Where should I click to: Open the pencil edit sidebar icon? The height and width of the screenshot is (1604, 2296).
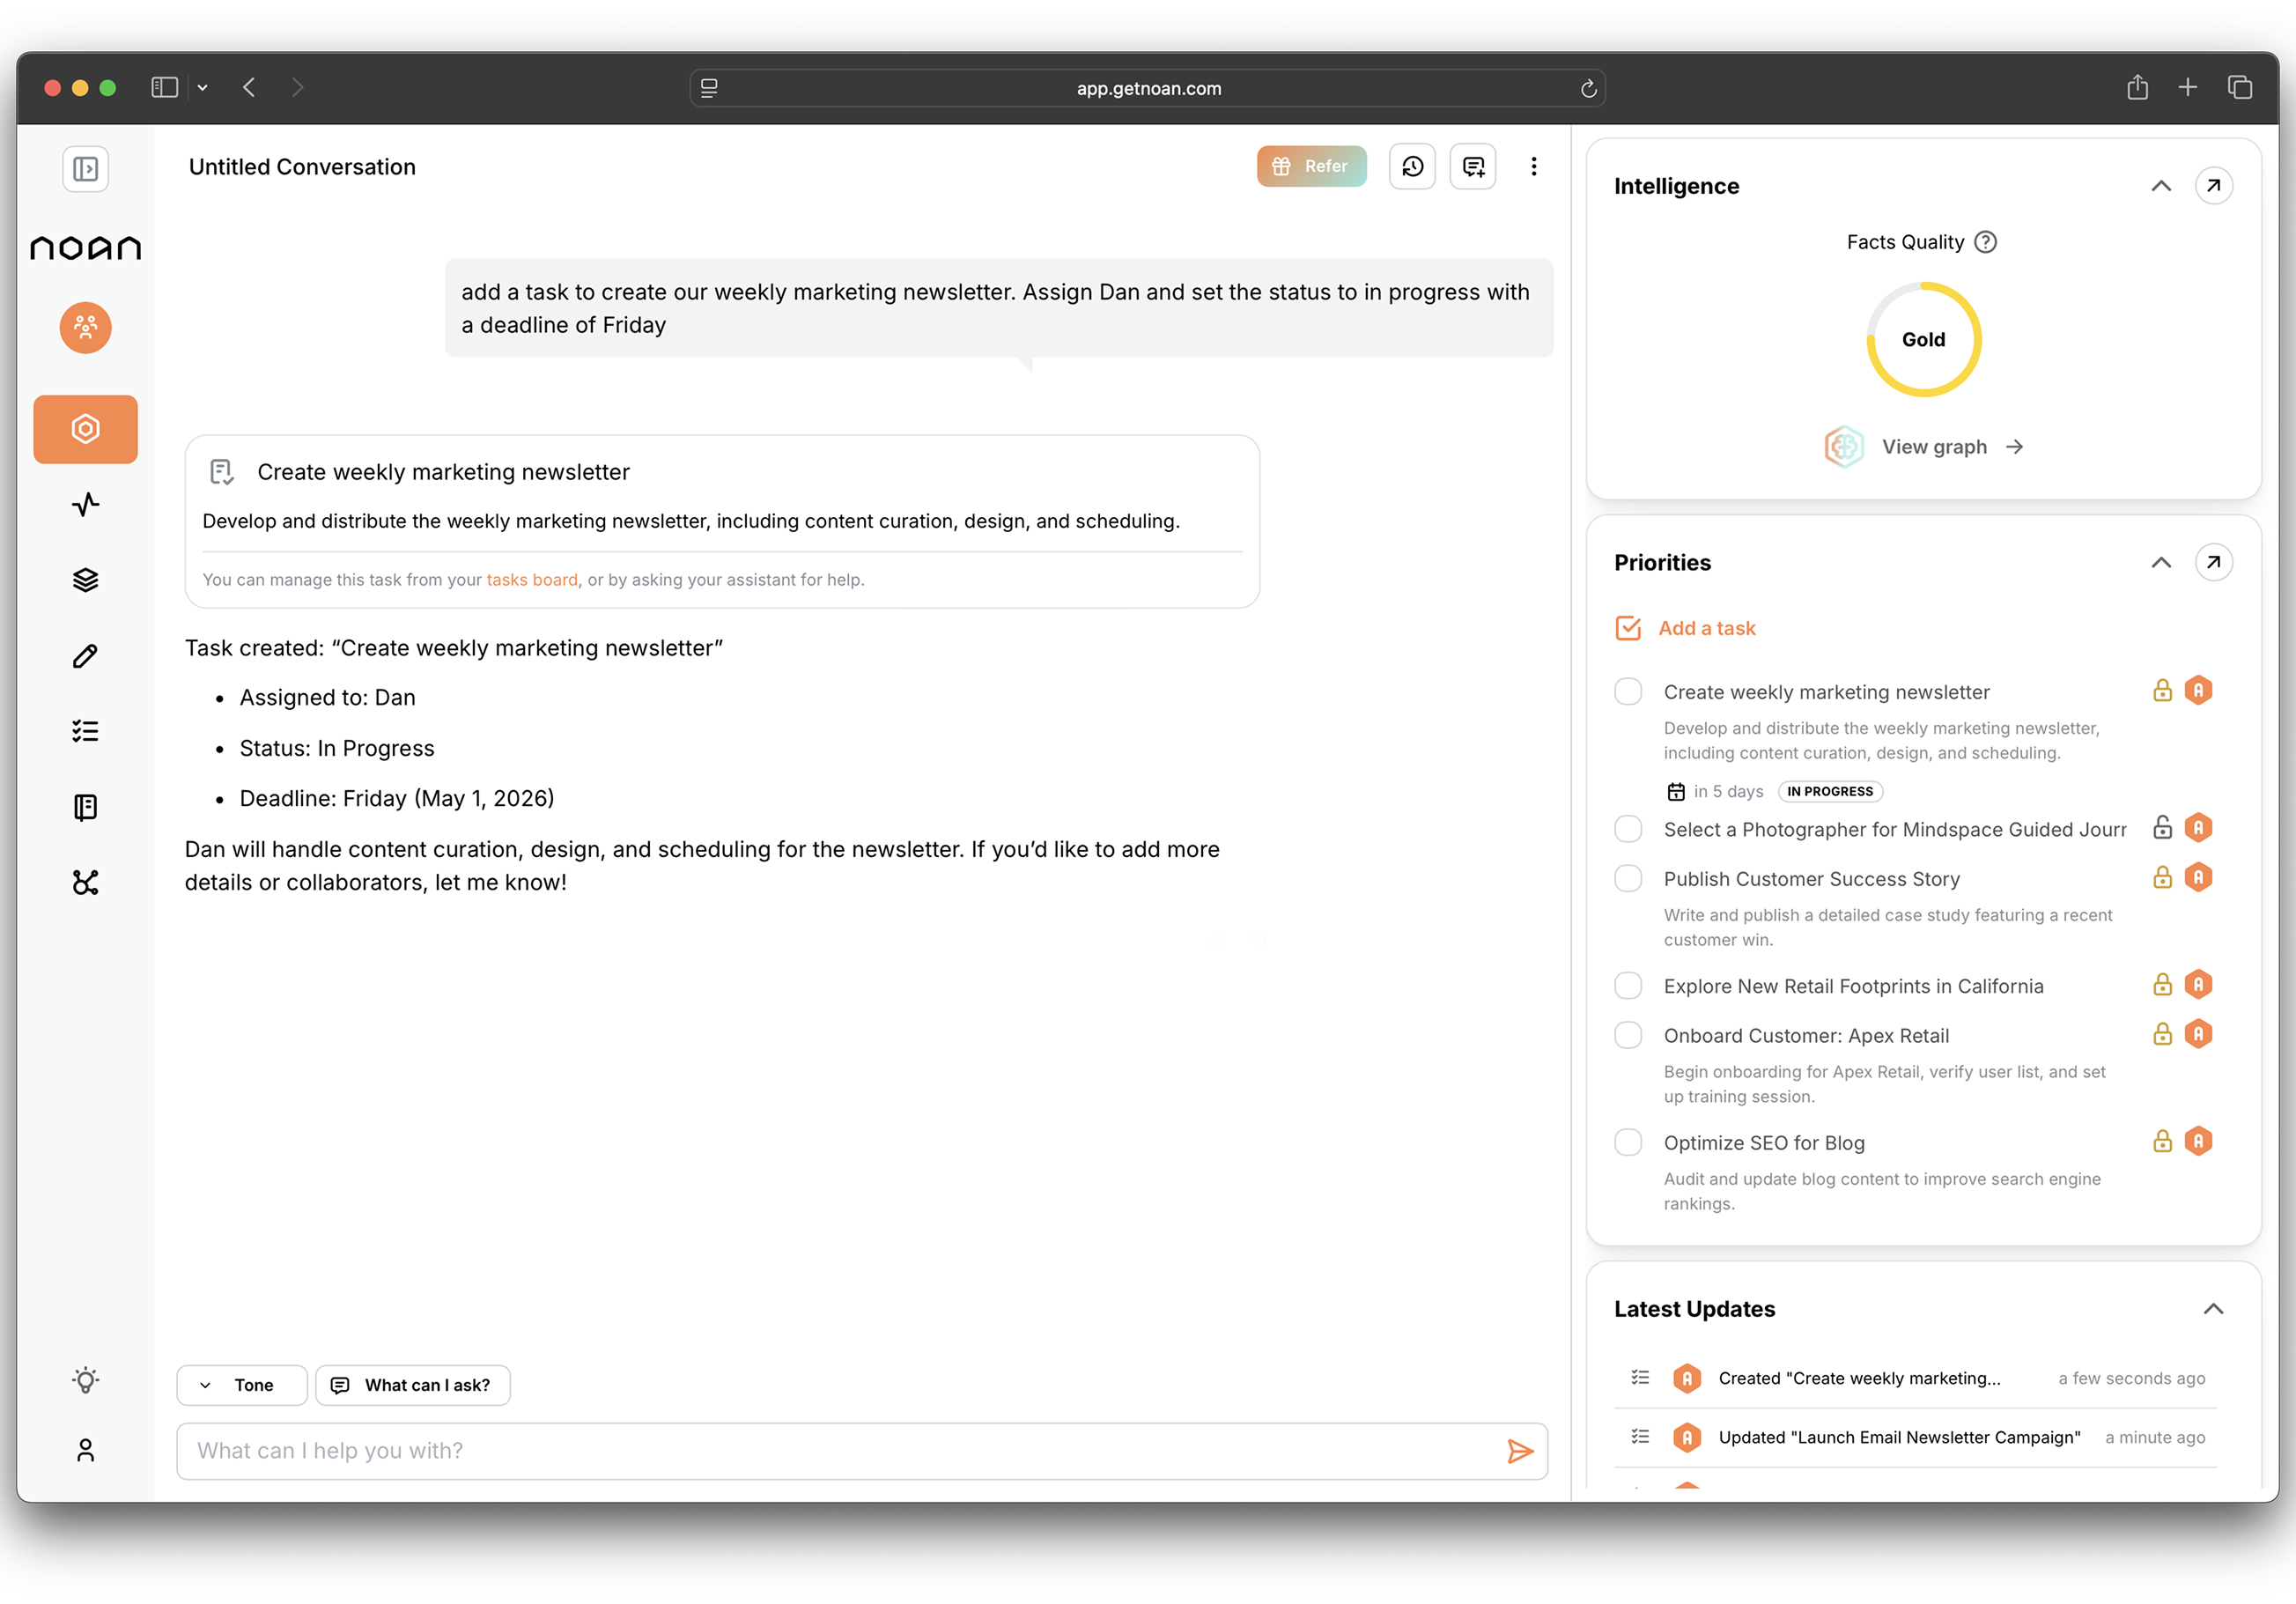coord(85,656)
